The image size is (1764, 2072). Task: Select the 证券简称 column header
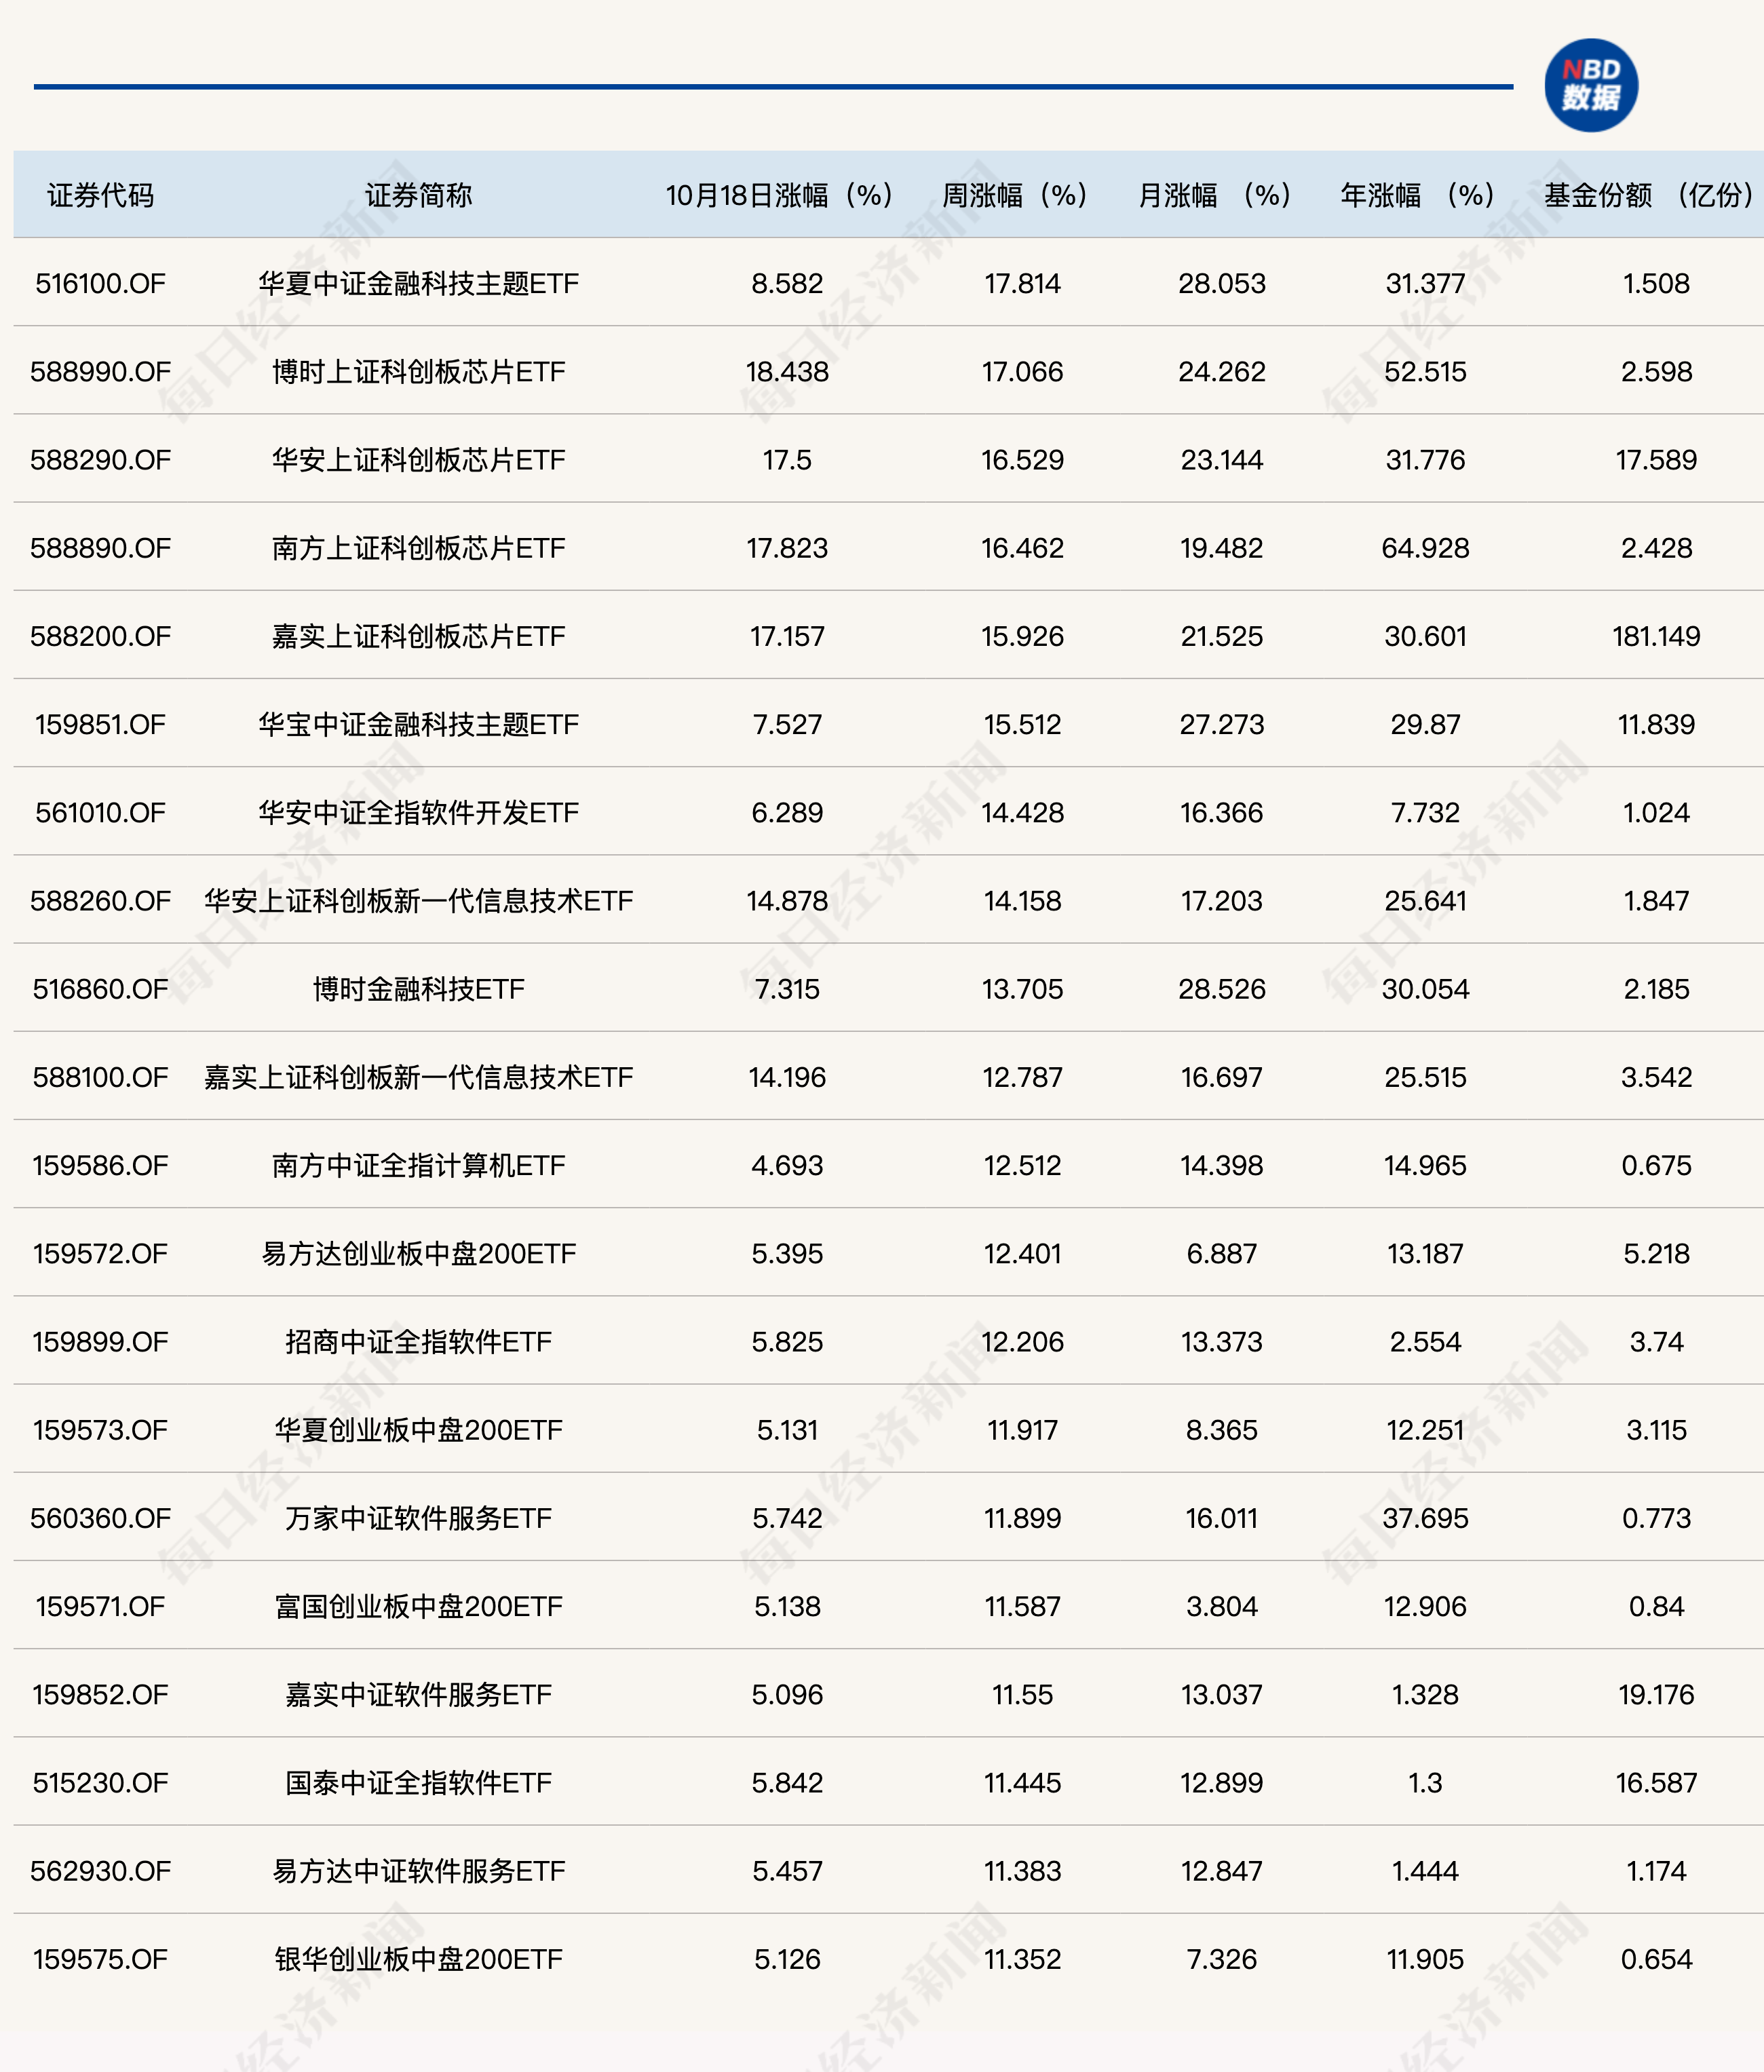click(x=418, y=195)
